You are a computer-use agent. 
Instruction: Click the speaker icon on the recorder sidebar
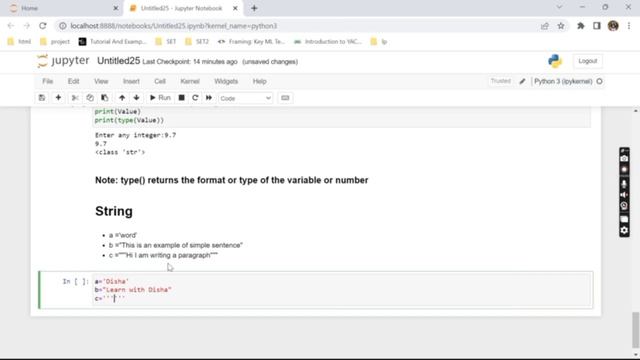[x=624, y=195]
